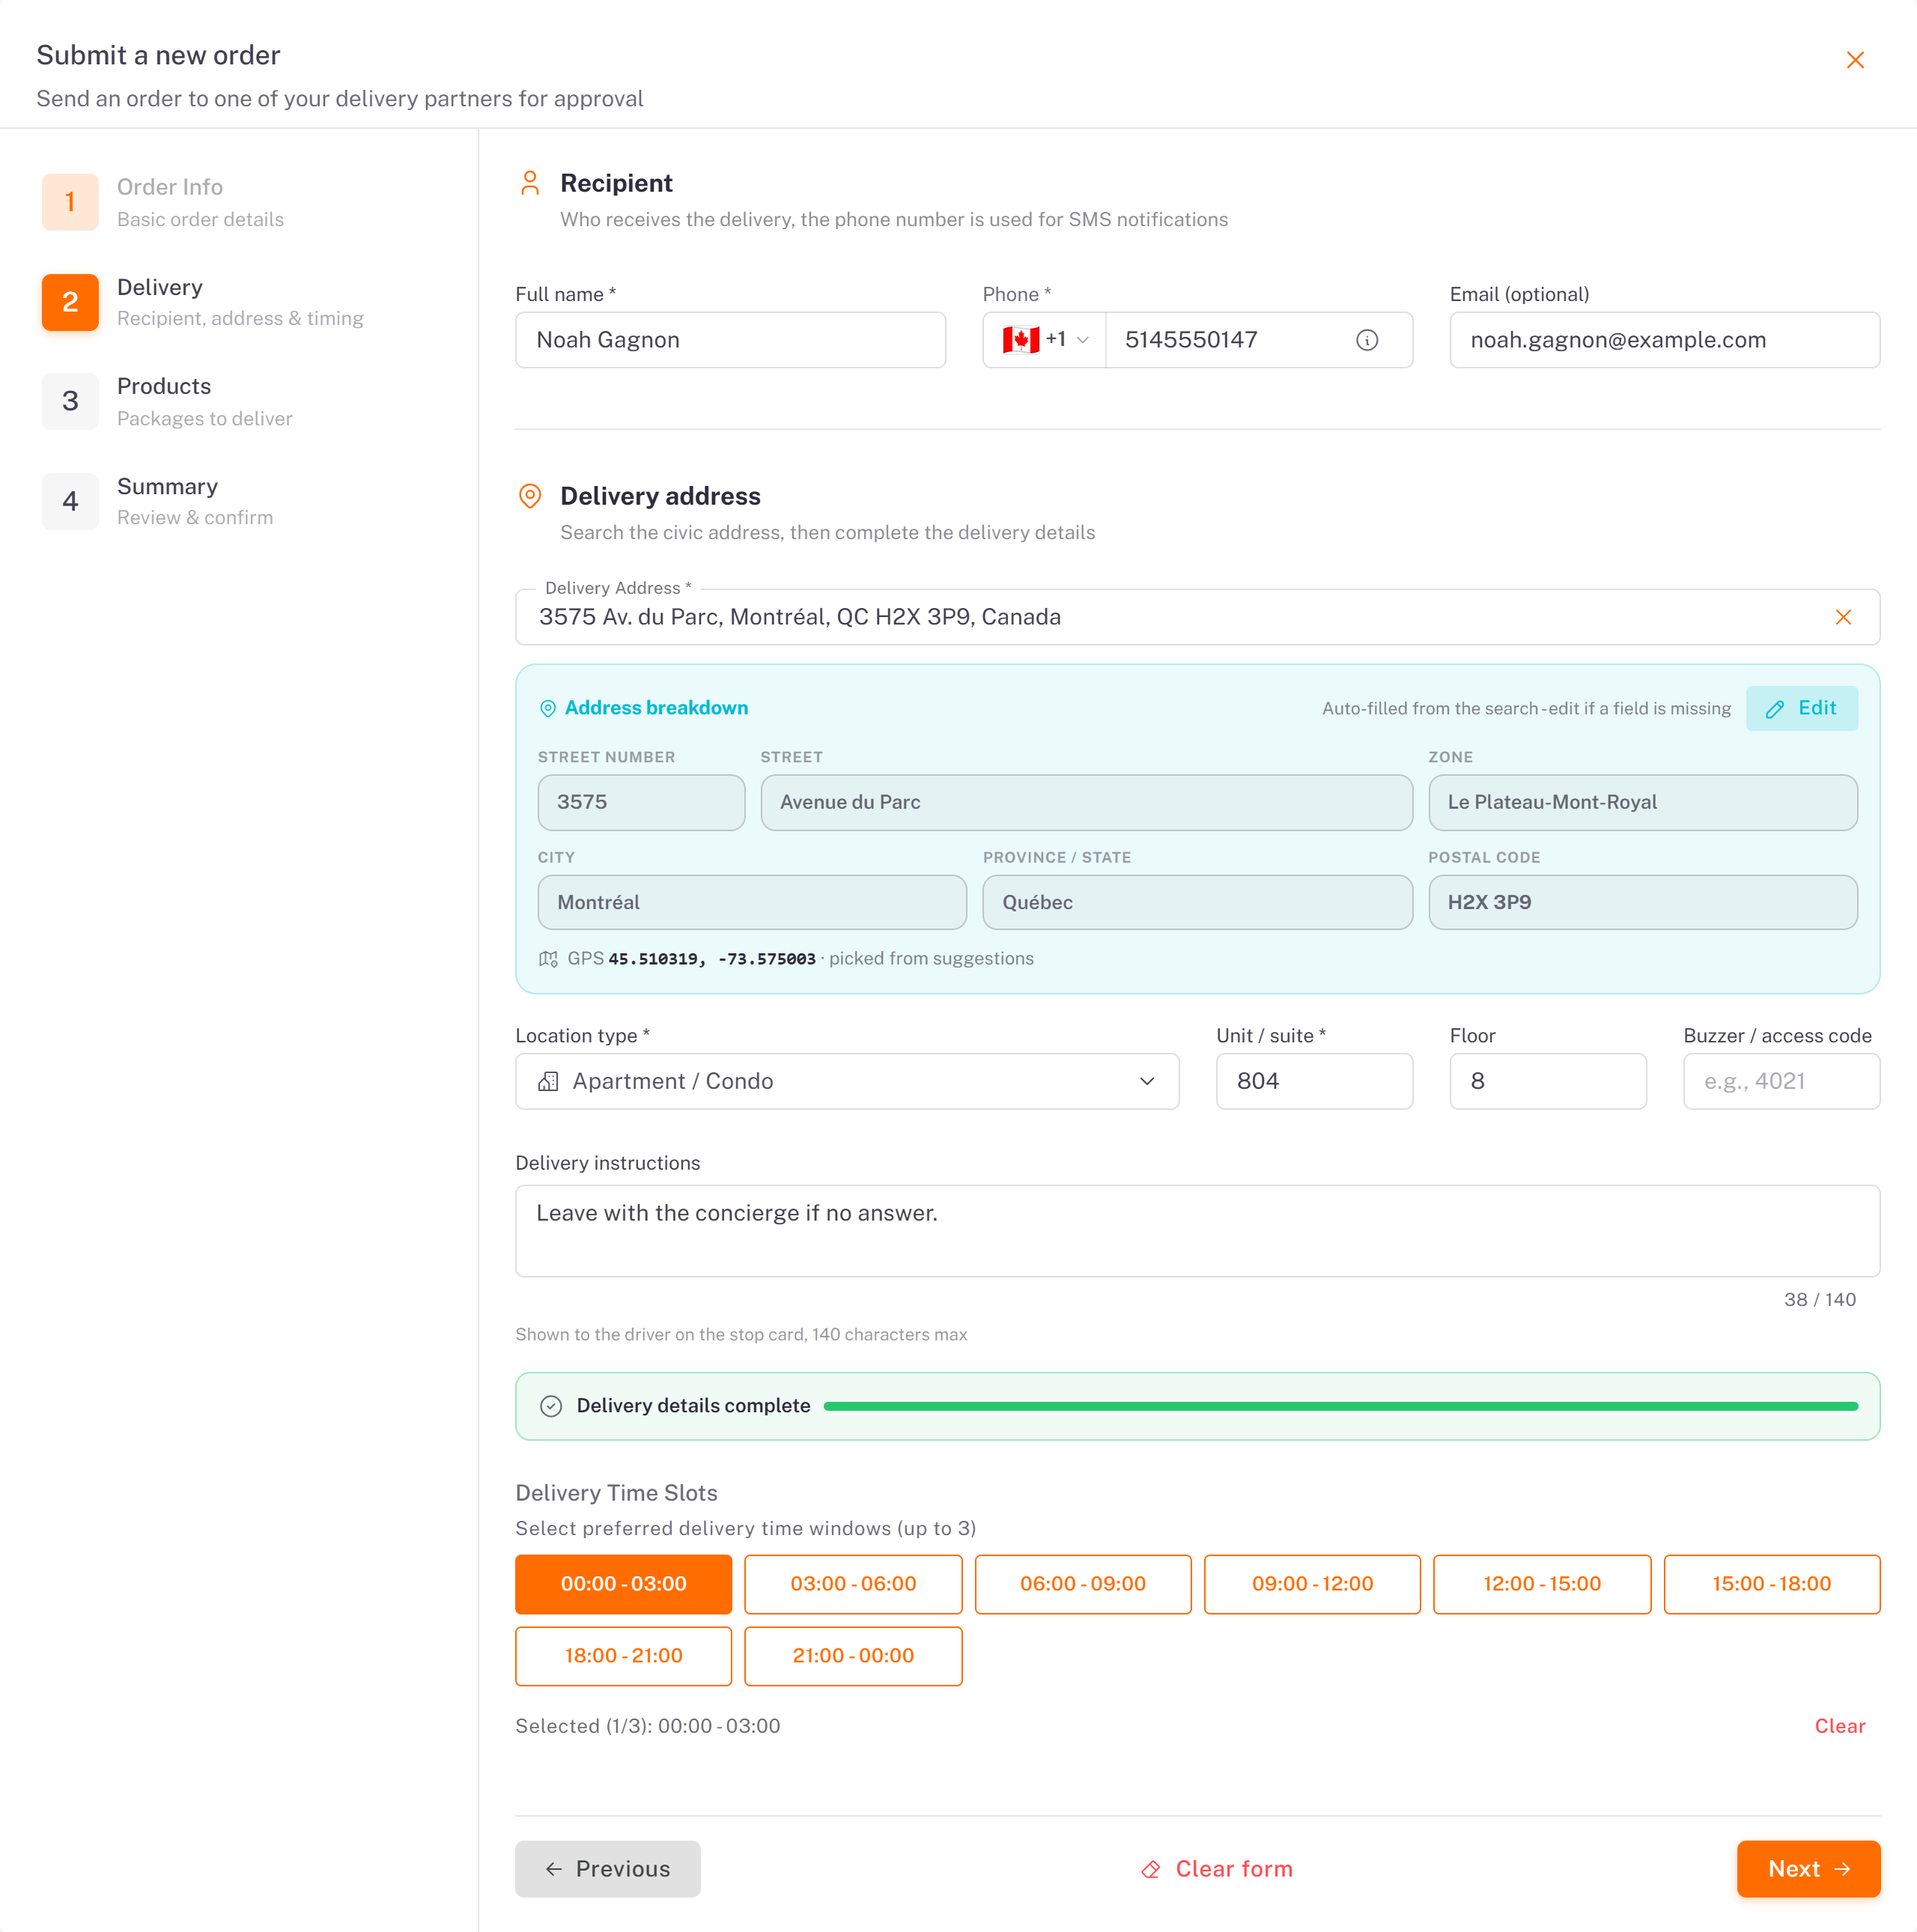Pick the 21:00 - 00:00 time slot
Image resolution: width=1917 pixels, height=1932 pixels.
point(853,1656)
